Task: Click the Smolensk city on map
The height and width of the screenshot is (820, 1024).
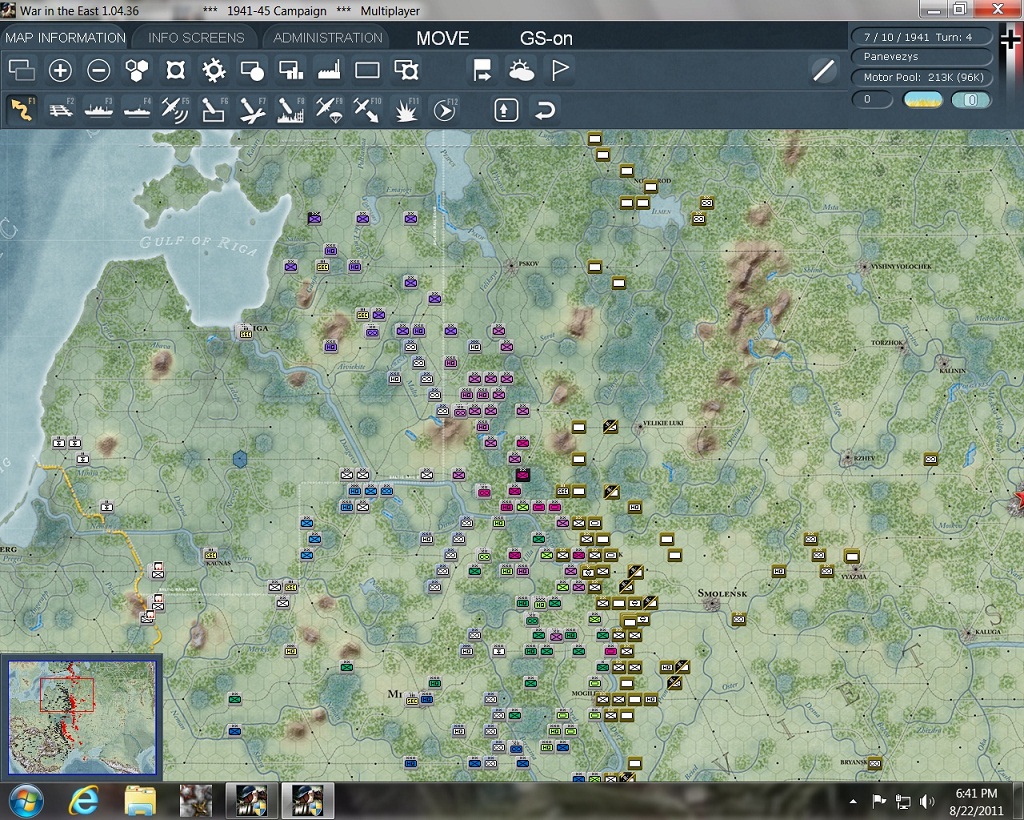Action: 711,604
